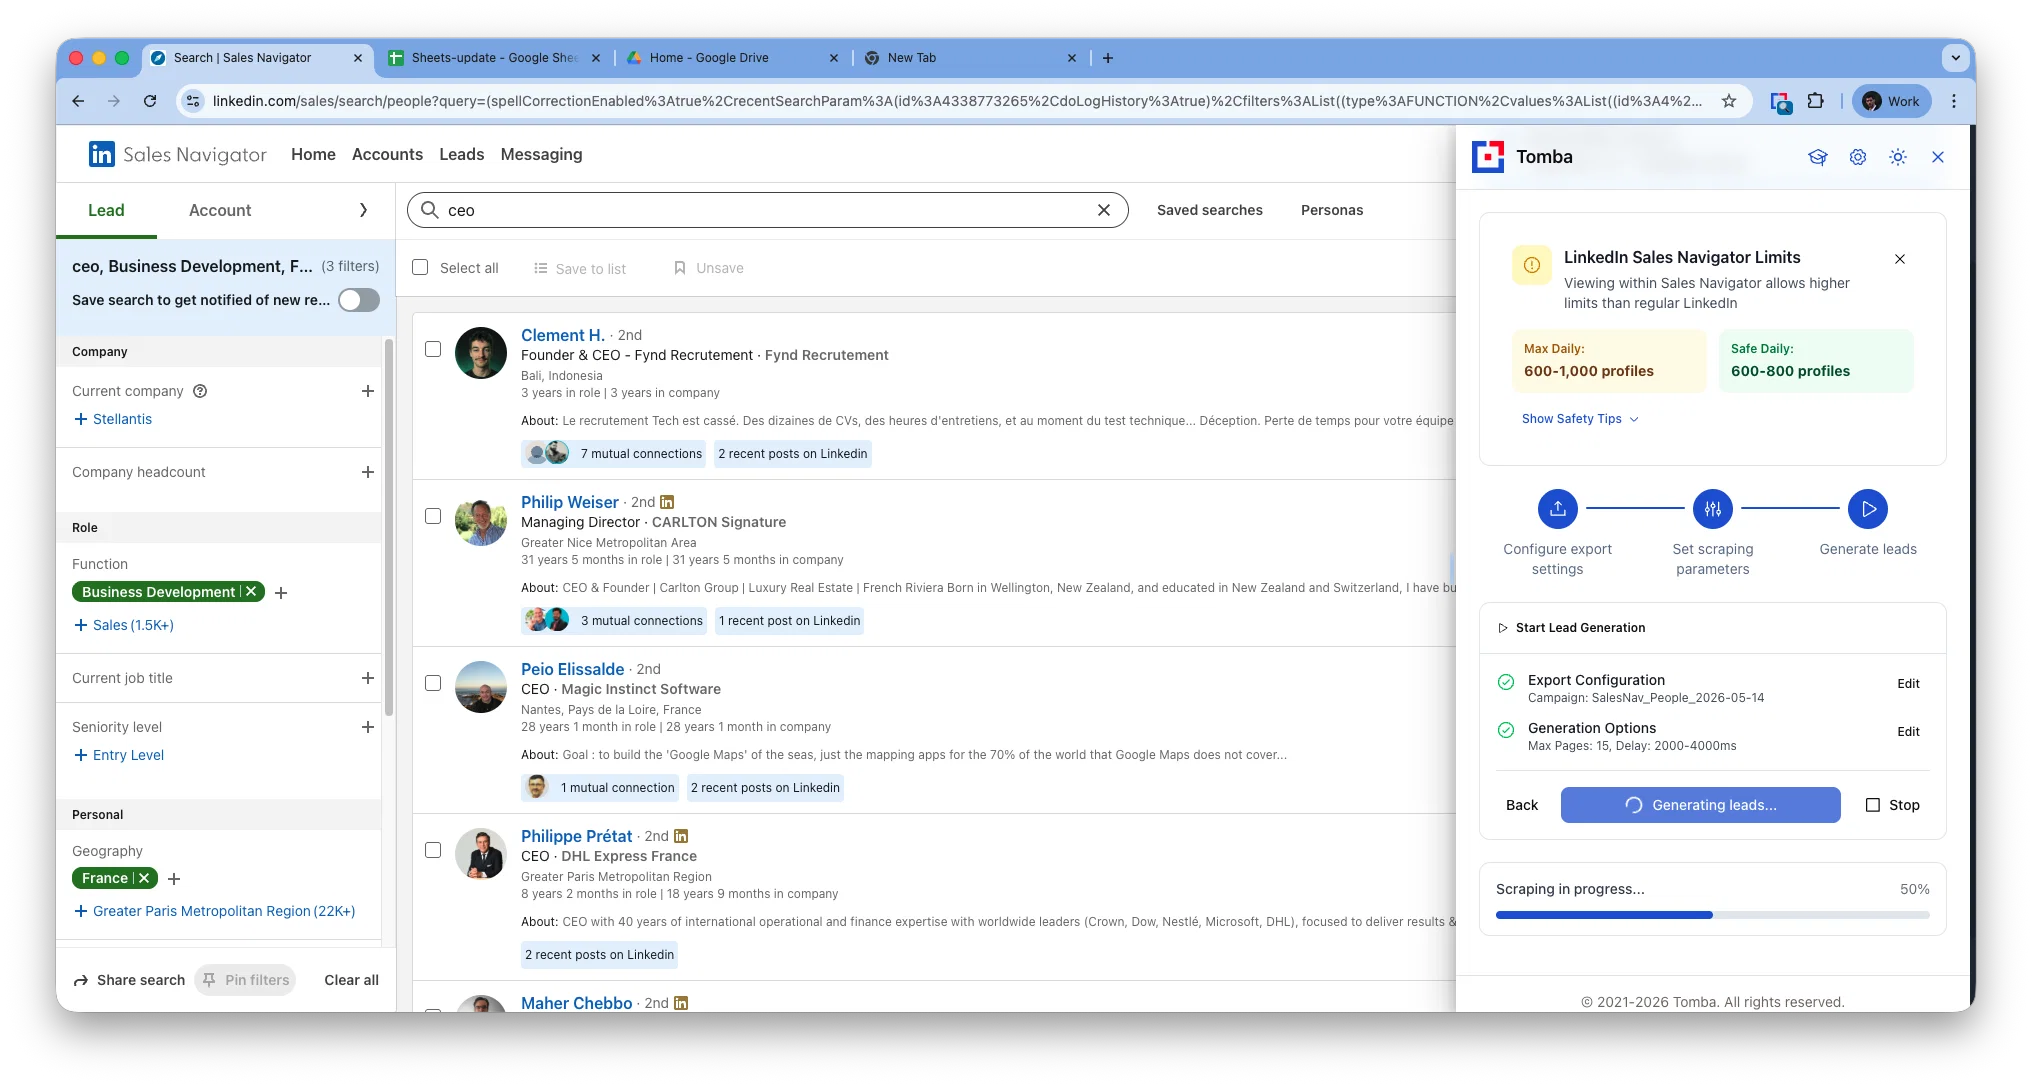
Task: Add another Function filter with plus icon
Action: pyautogui.click(x=281, y=593)
